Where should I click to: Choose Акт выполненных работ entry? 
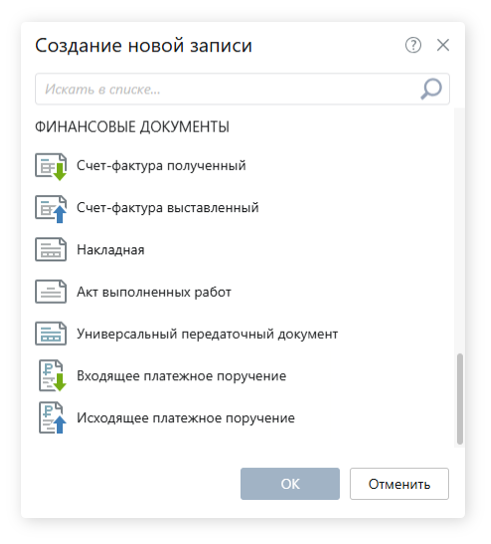click(x=154, y=292)
